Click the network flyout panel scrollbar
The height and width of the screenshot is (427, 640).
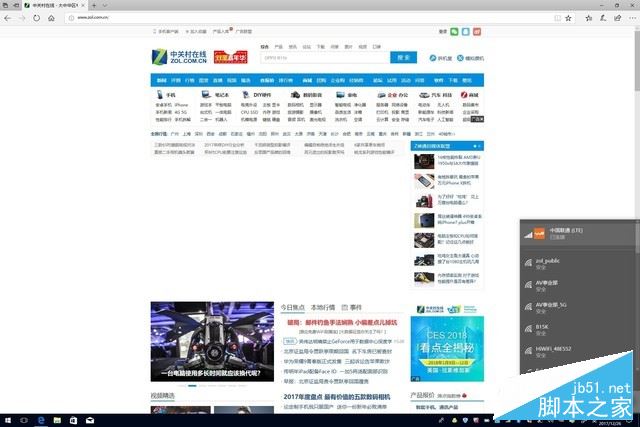638,237
